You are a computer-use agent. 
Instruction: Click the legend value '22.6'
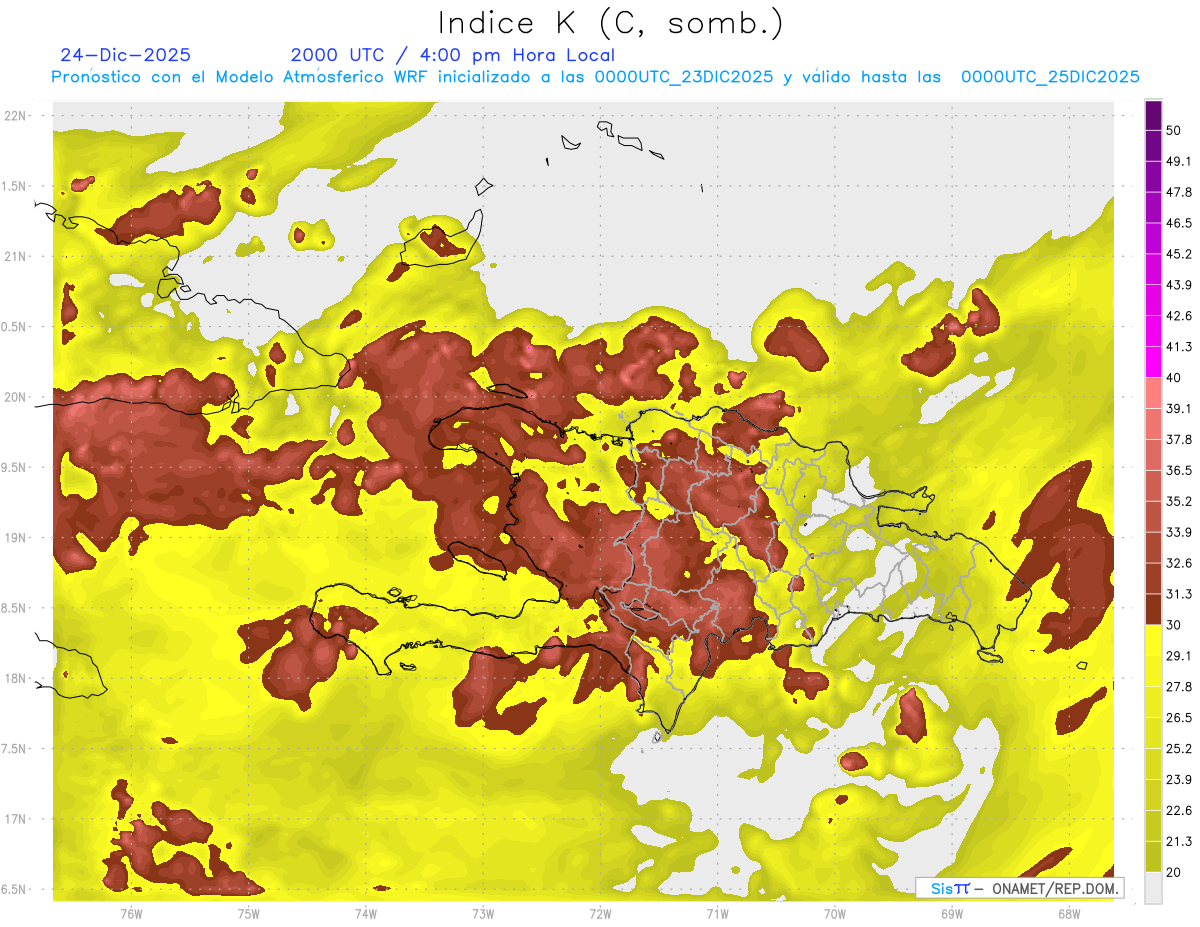1179,811
